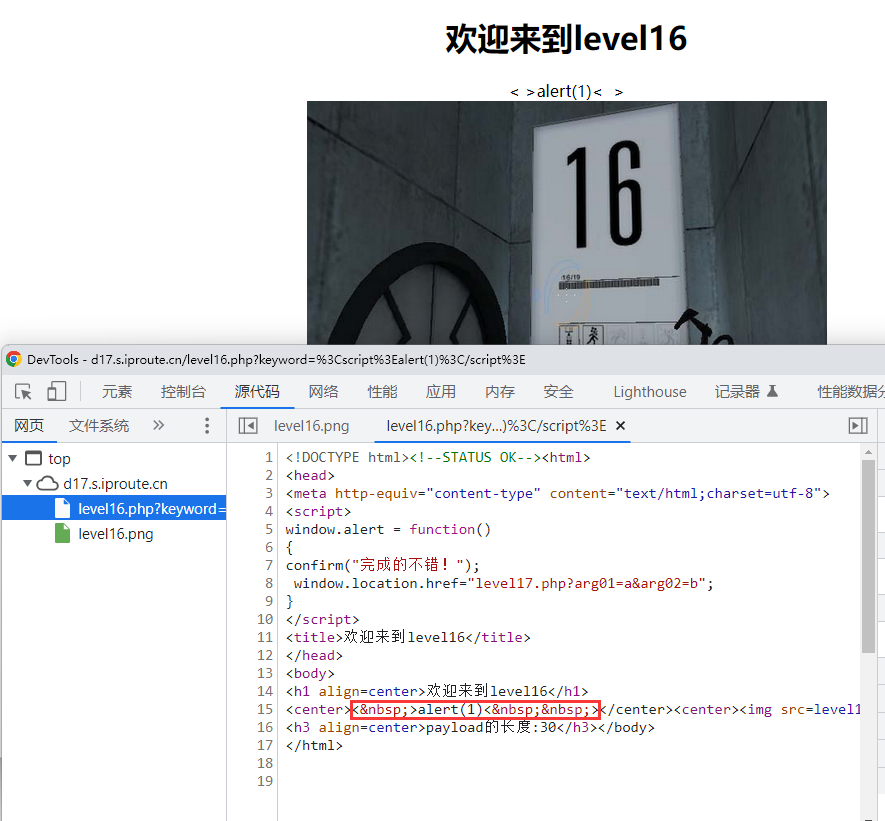
Task: Click the file icon beside level16.php?keyword=
Action: pos(62,506)
